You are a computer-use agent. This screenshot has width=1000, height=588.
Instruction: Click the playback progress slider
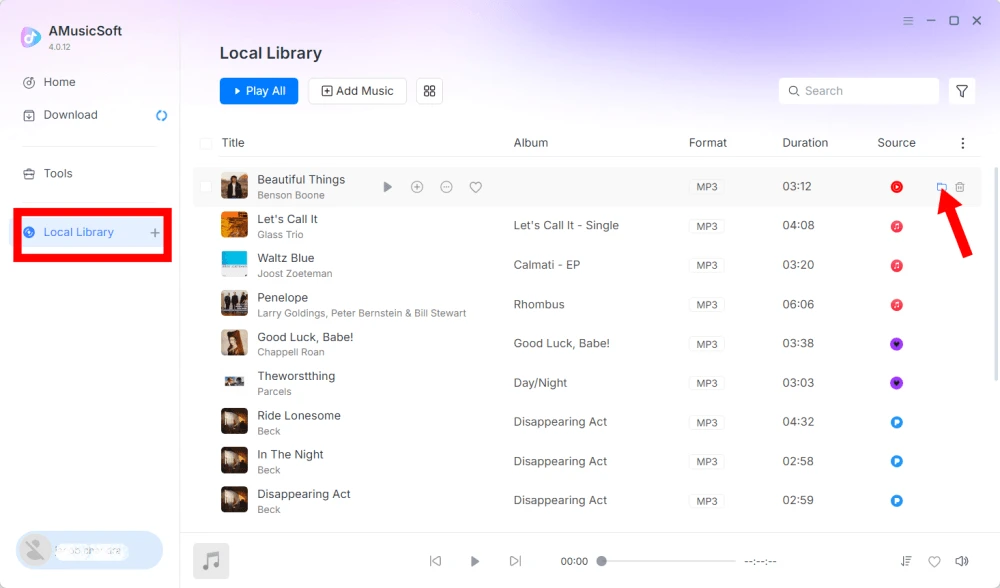pyautogui.click(x=666, y=561)
